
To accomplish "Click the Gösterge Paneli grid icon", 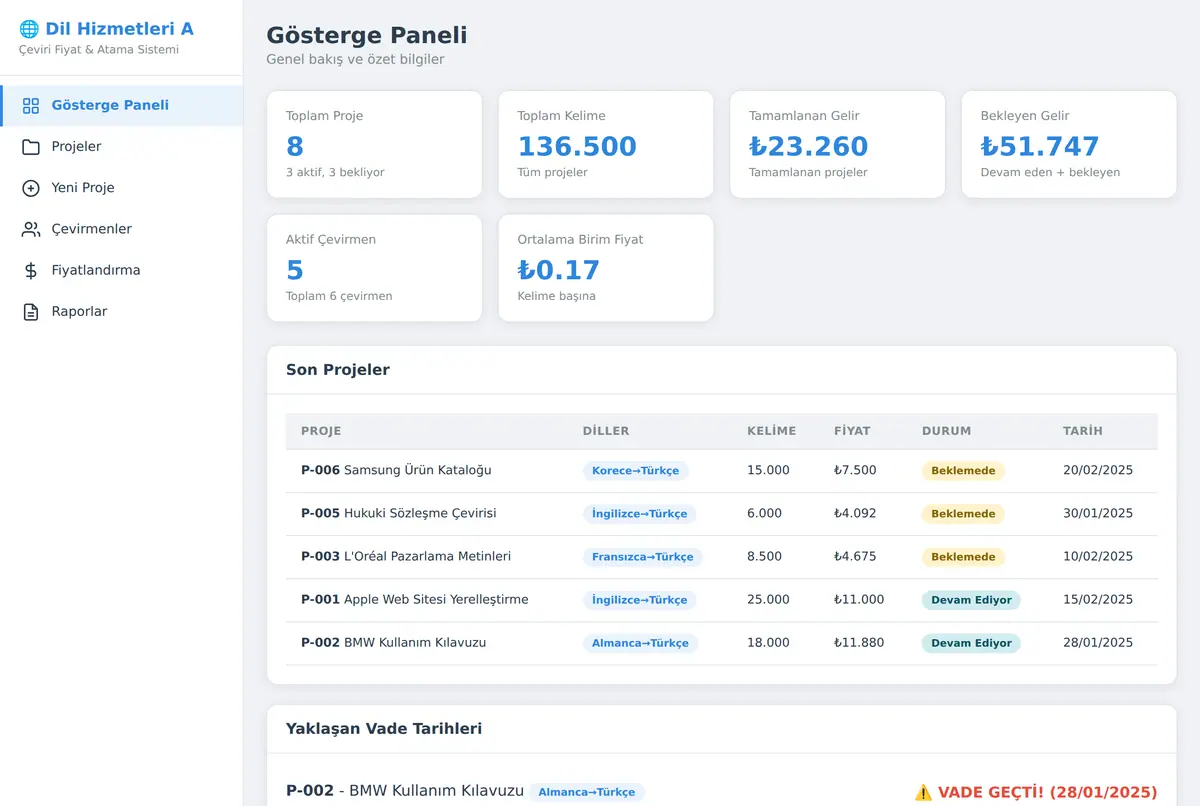I will coord(31,106).
